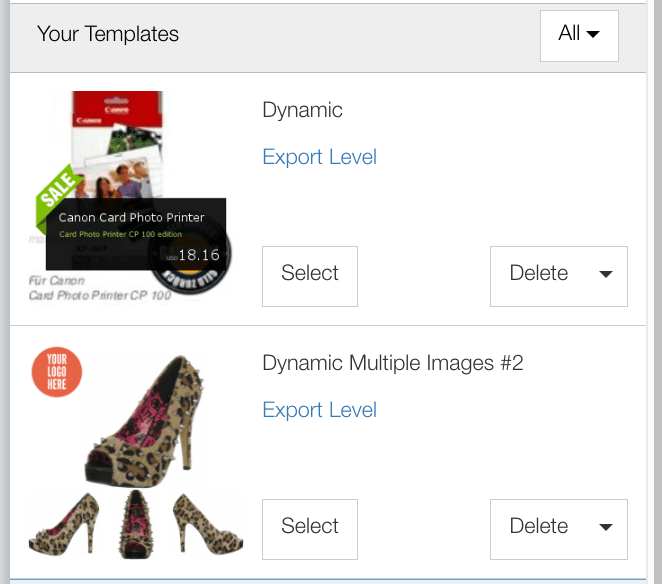This screenshot has height=584, width=662.
Task: Select the middle small leopard shoe image
Action: (x=134, y=522)
